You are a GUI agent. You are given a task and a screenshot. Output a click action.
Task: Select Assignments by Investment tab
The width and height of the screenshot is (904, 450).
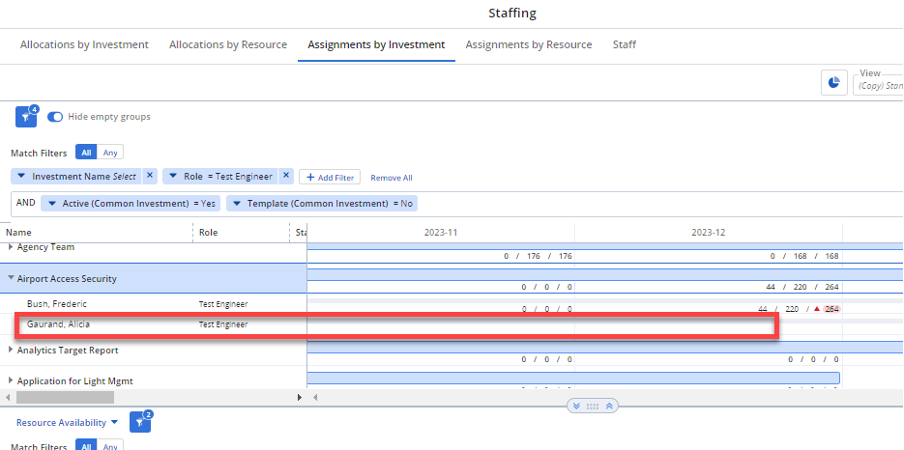click(x=376, y=44)
